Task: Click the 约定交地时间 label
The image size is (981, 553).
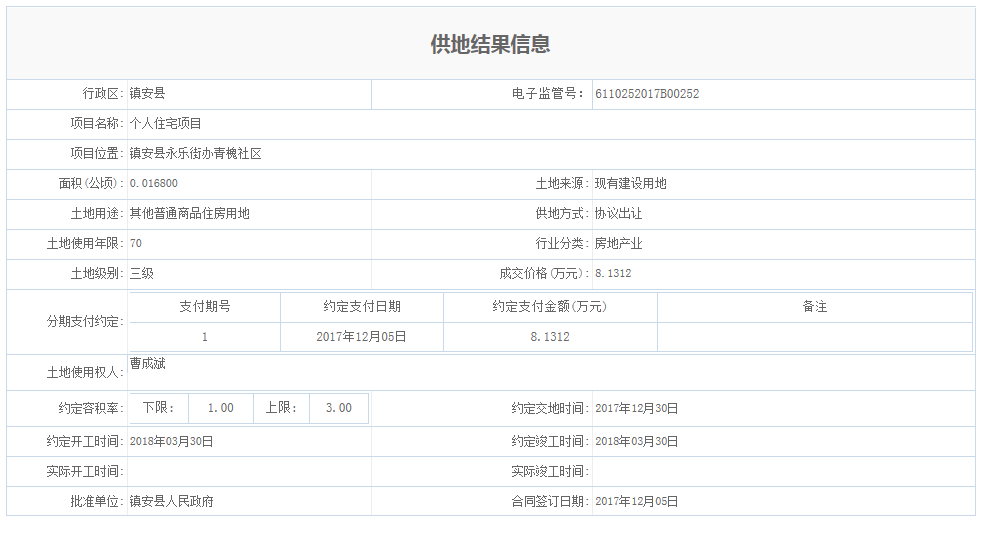Action: coord(550,408)
